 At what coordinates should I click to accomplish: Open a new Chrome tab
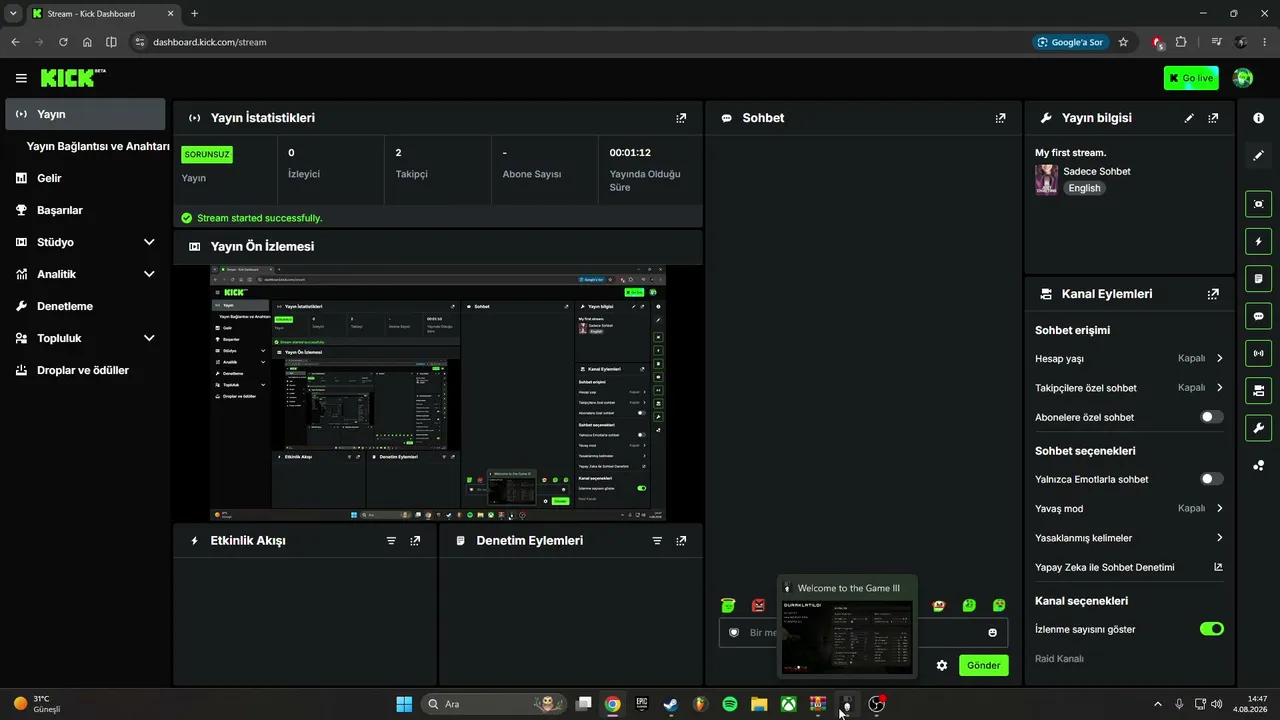pyautogui.click(x=194, y=13)
